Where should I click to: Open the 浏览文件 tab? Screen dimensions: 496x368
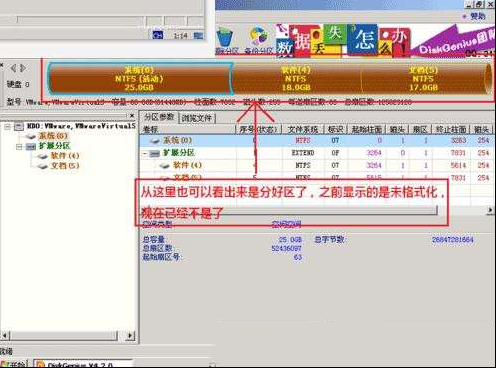[x=197, y=118]
